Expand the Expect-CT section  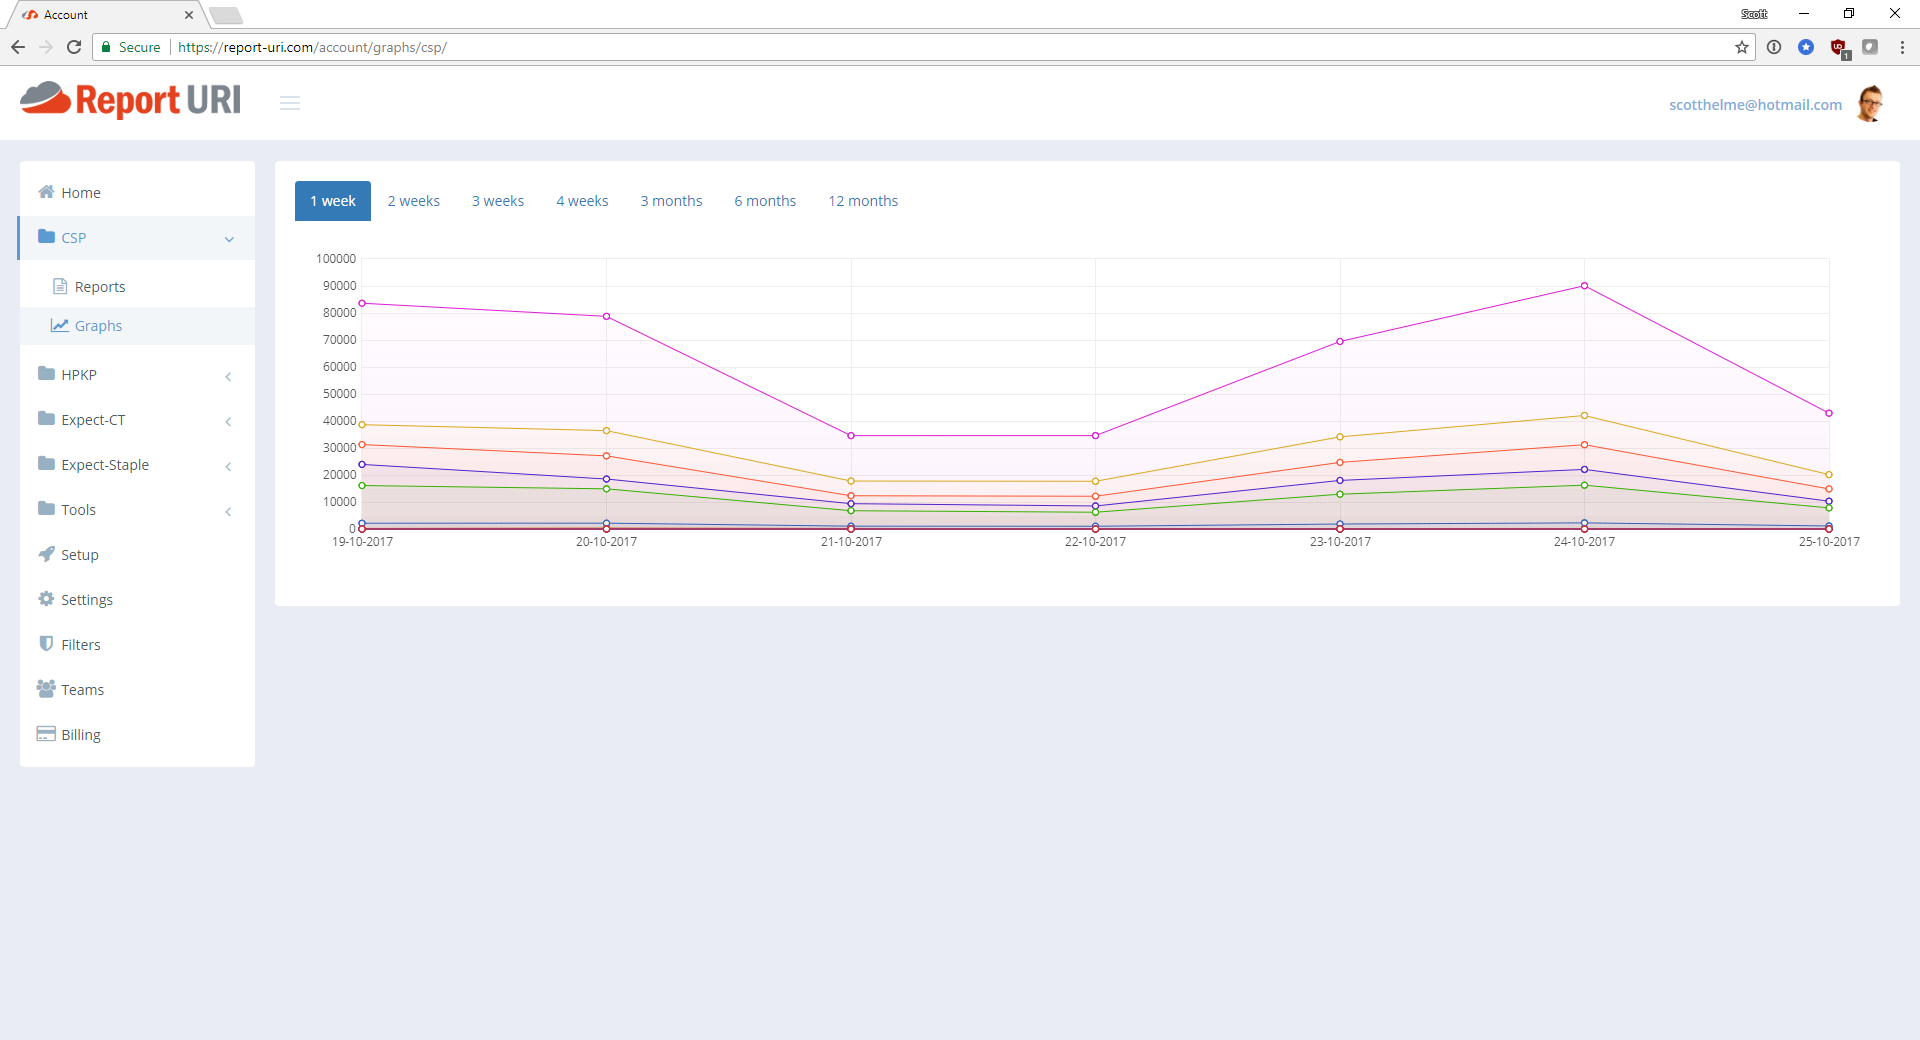pyautogui.click(x=228, y=422)
